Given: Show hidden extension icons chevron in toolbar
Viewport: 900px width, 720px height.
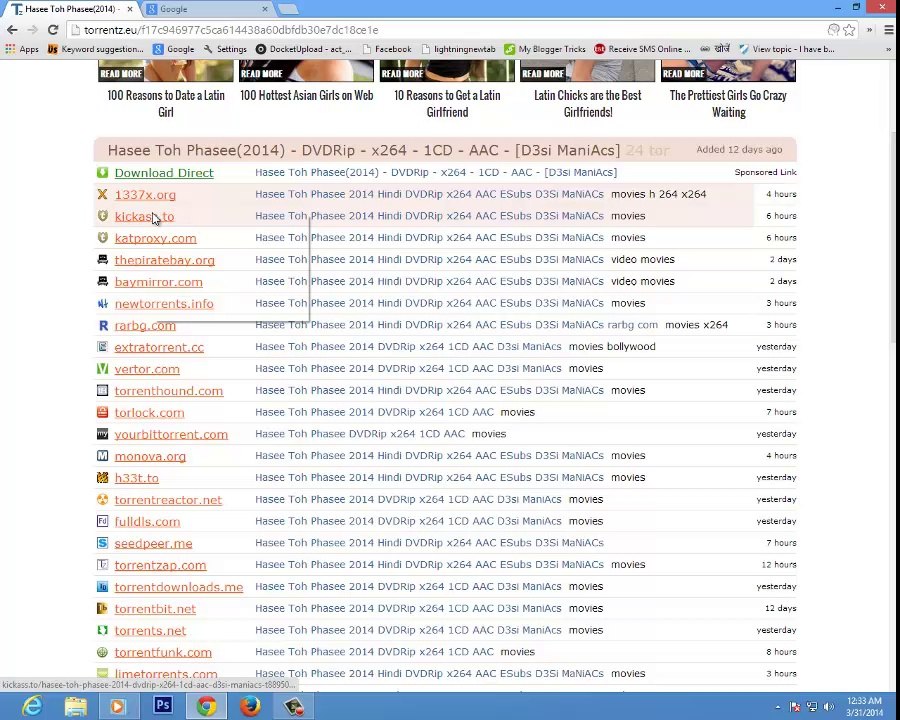Looking at the screenshot, I should coord(869,30).
